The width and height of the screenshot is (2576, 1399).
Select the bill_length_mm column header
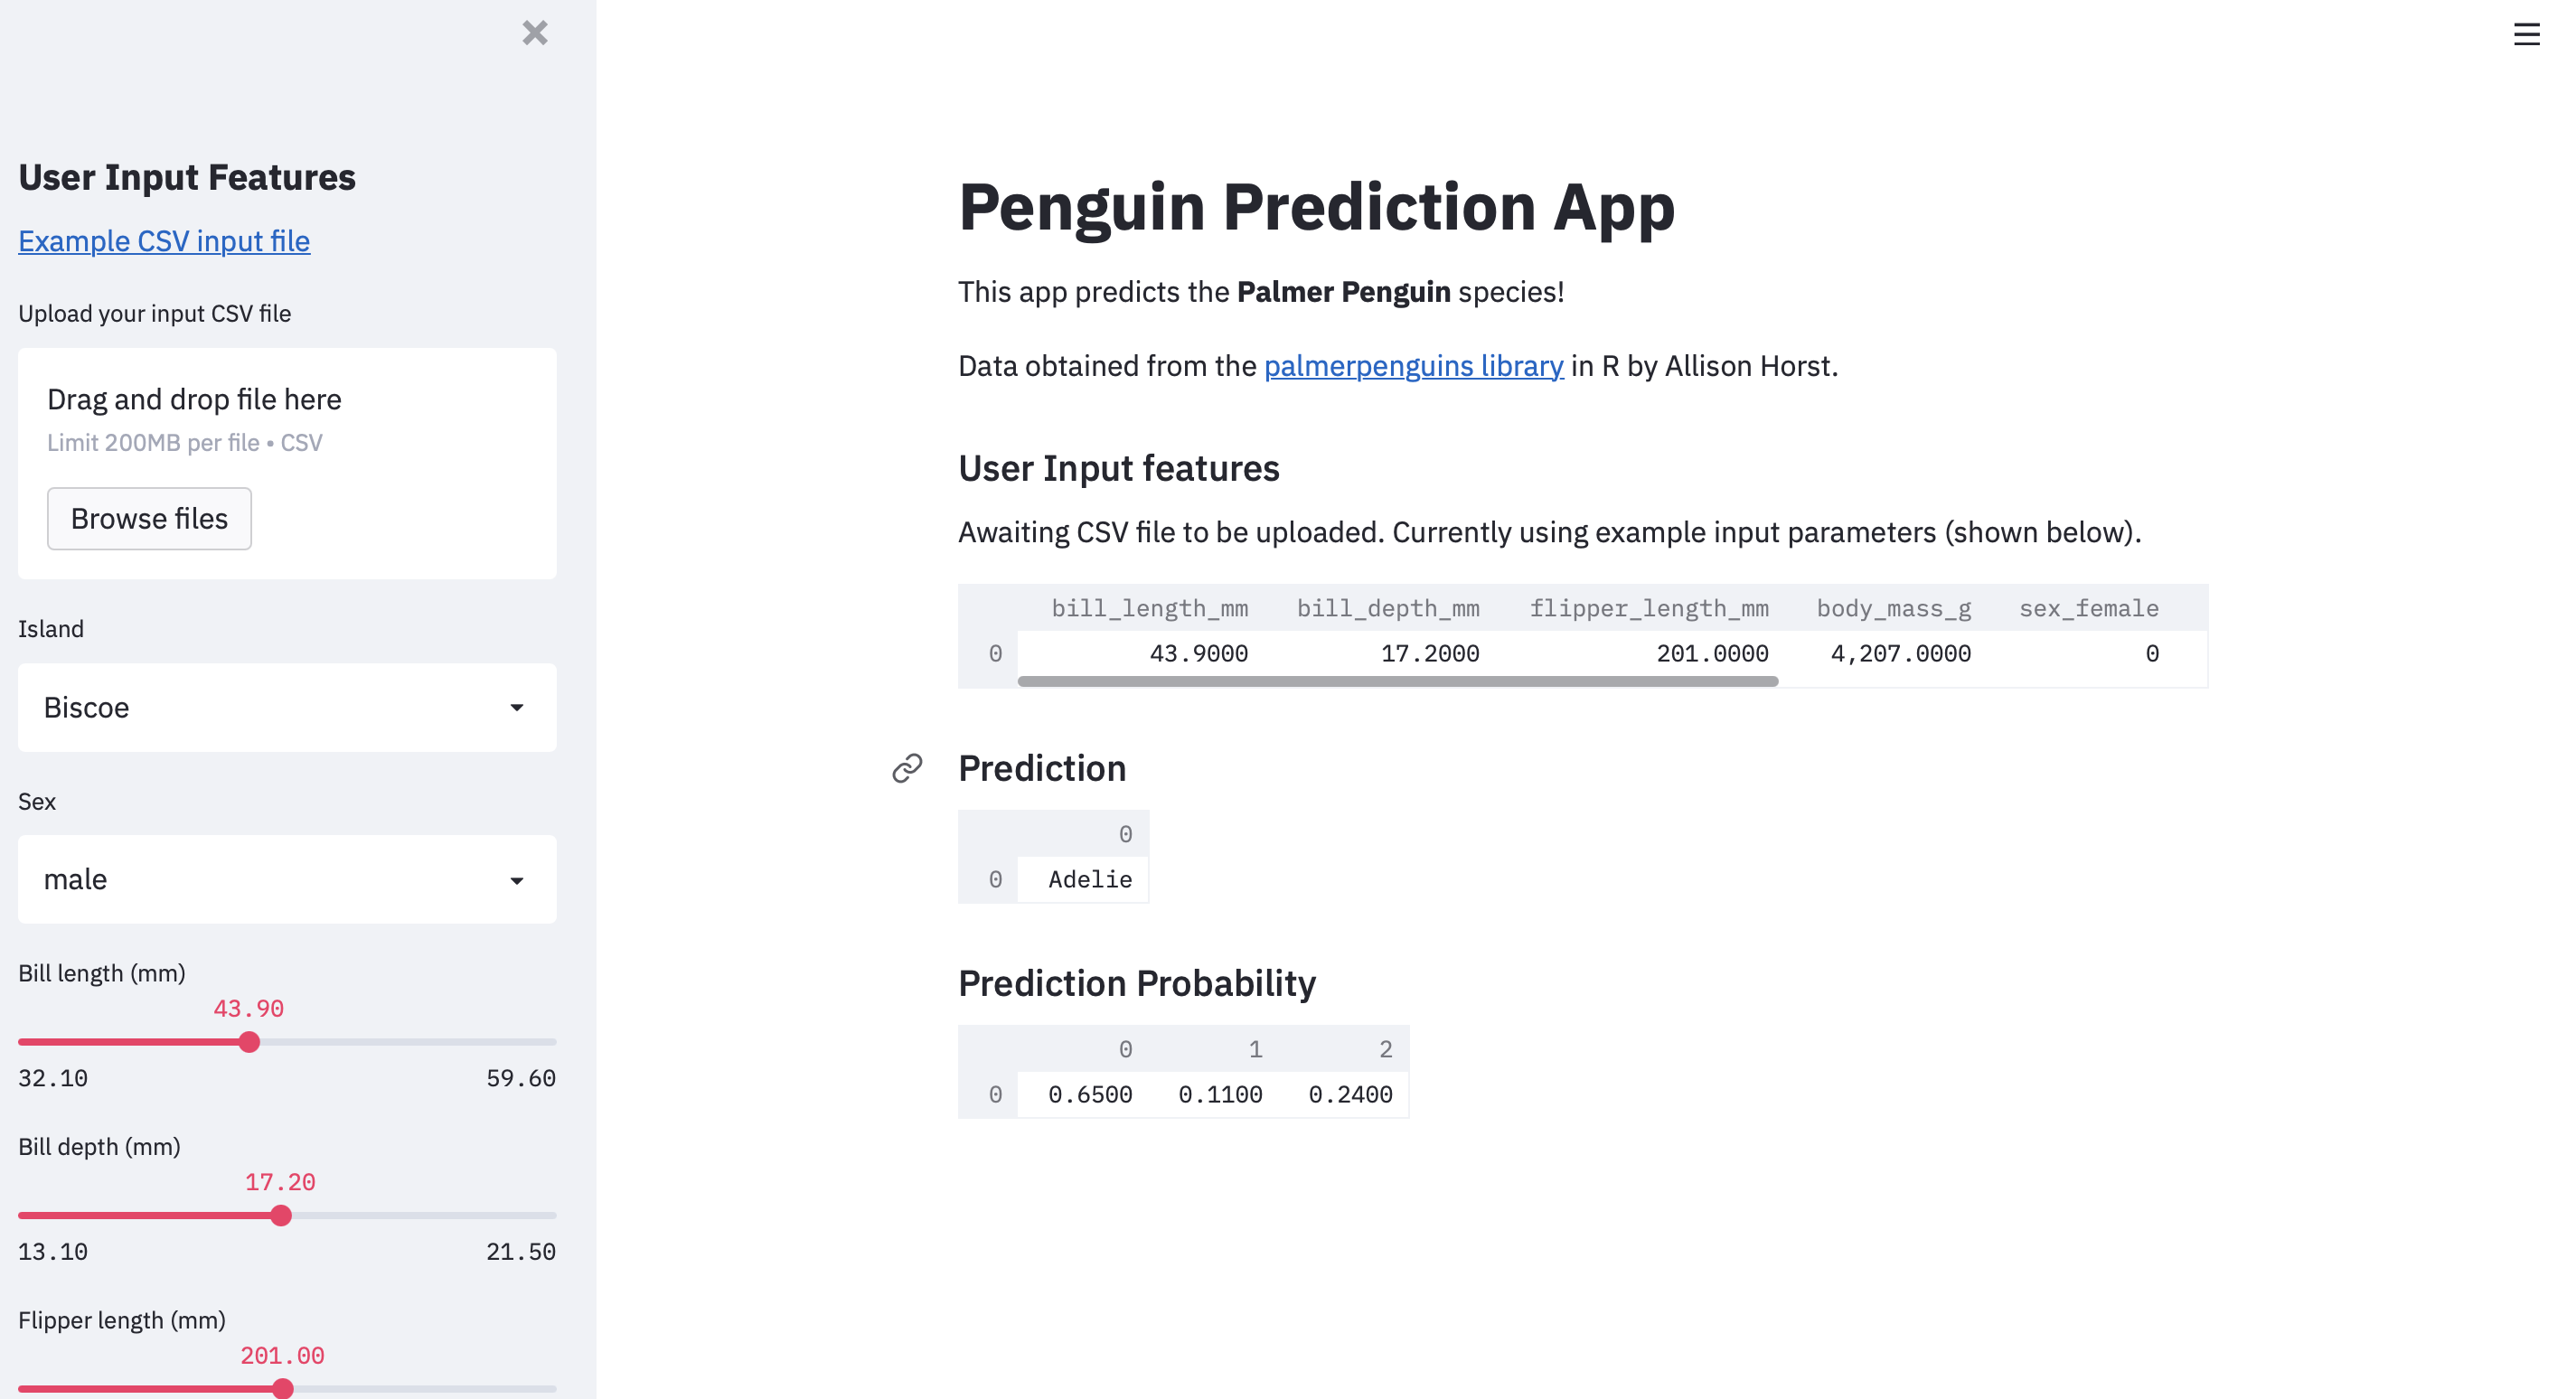tap(1148, 608)
